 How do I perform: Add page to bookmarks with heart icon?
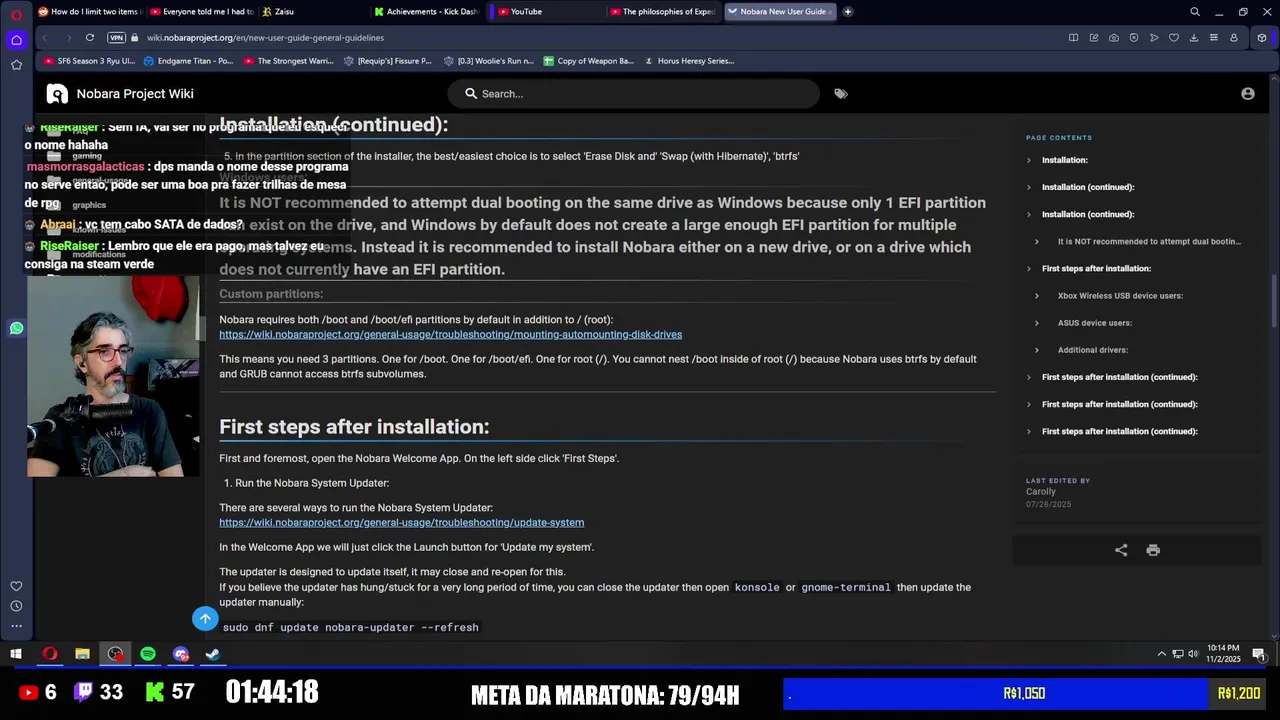[1173, 38]
